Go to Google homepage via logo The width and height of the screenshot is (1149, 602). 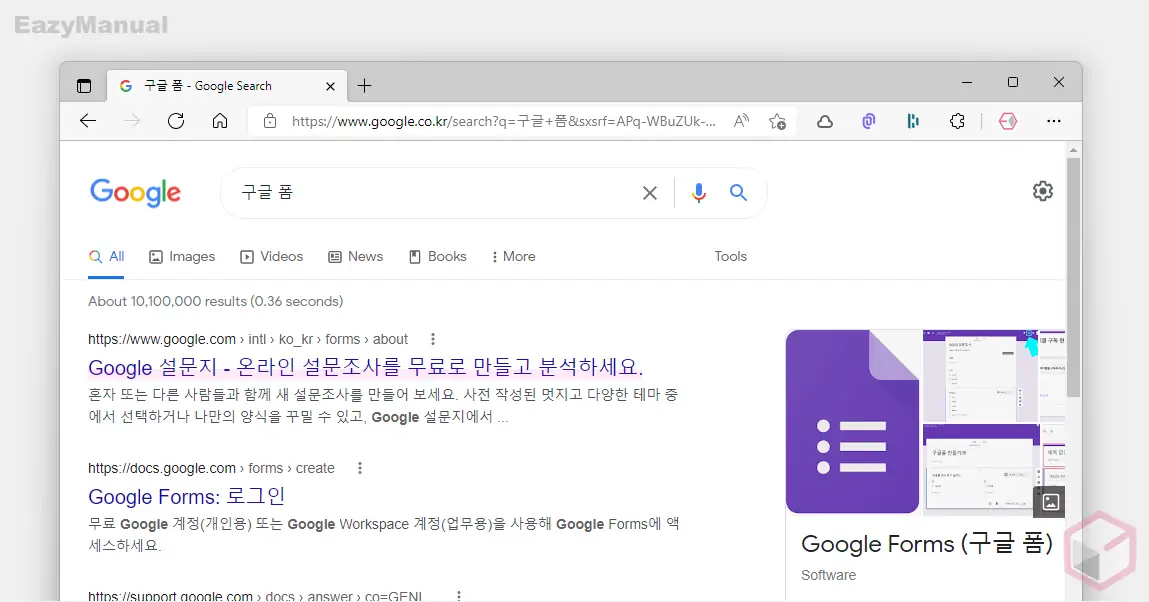tap(136, 193)
